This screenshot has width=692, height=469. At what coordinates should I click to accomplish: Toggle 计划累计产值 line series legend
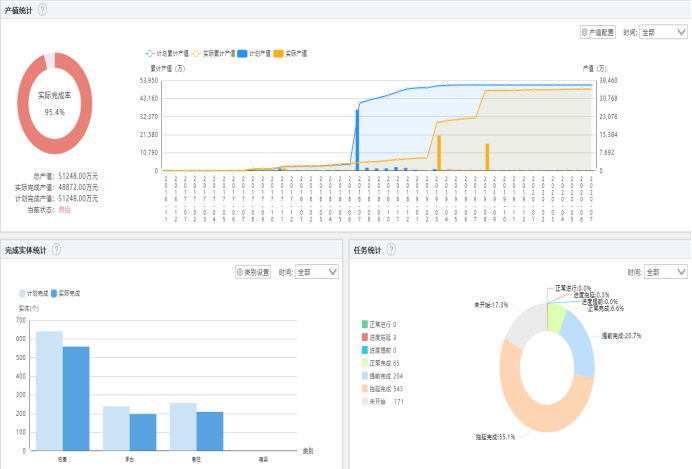[168, 52]
